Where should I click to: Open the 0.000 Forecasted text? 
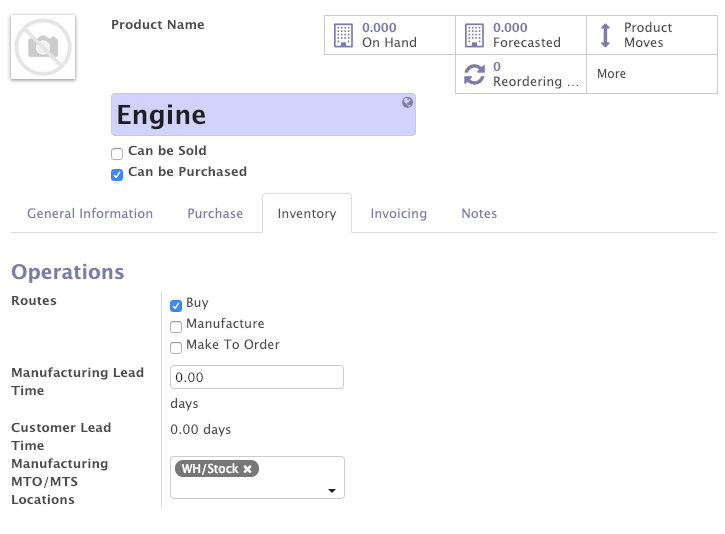pyautogui.click(x=527, y=35)
